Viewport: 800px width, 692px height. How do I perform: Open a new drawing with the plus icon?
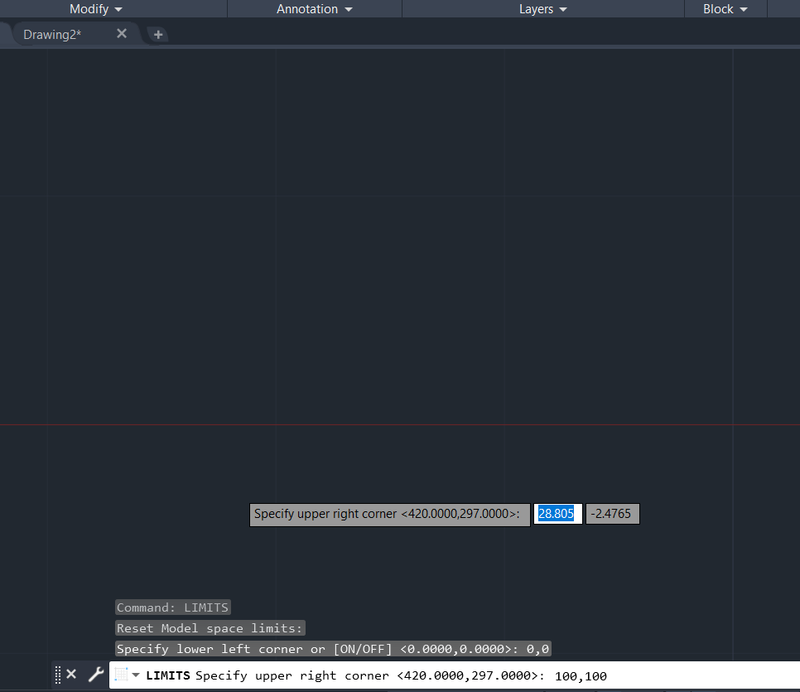point(158,33)
